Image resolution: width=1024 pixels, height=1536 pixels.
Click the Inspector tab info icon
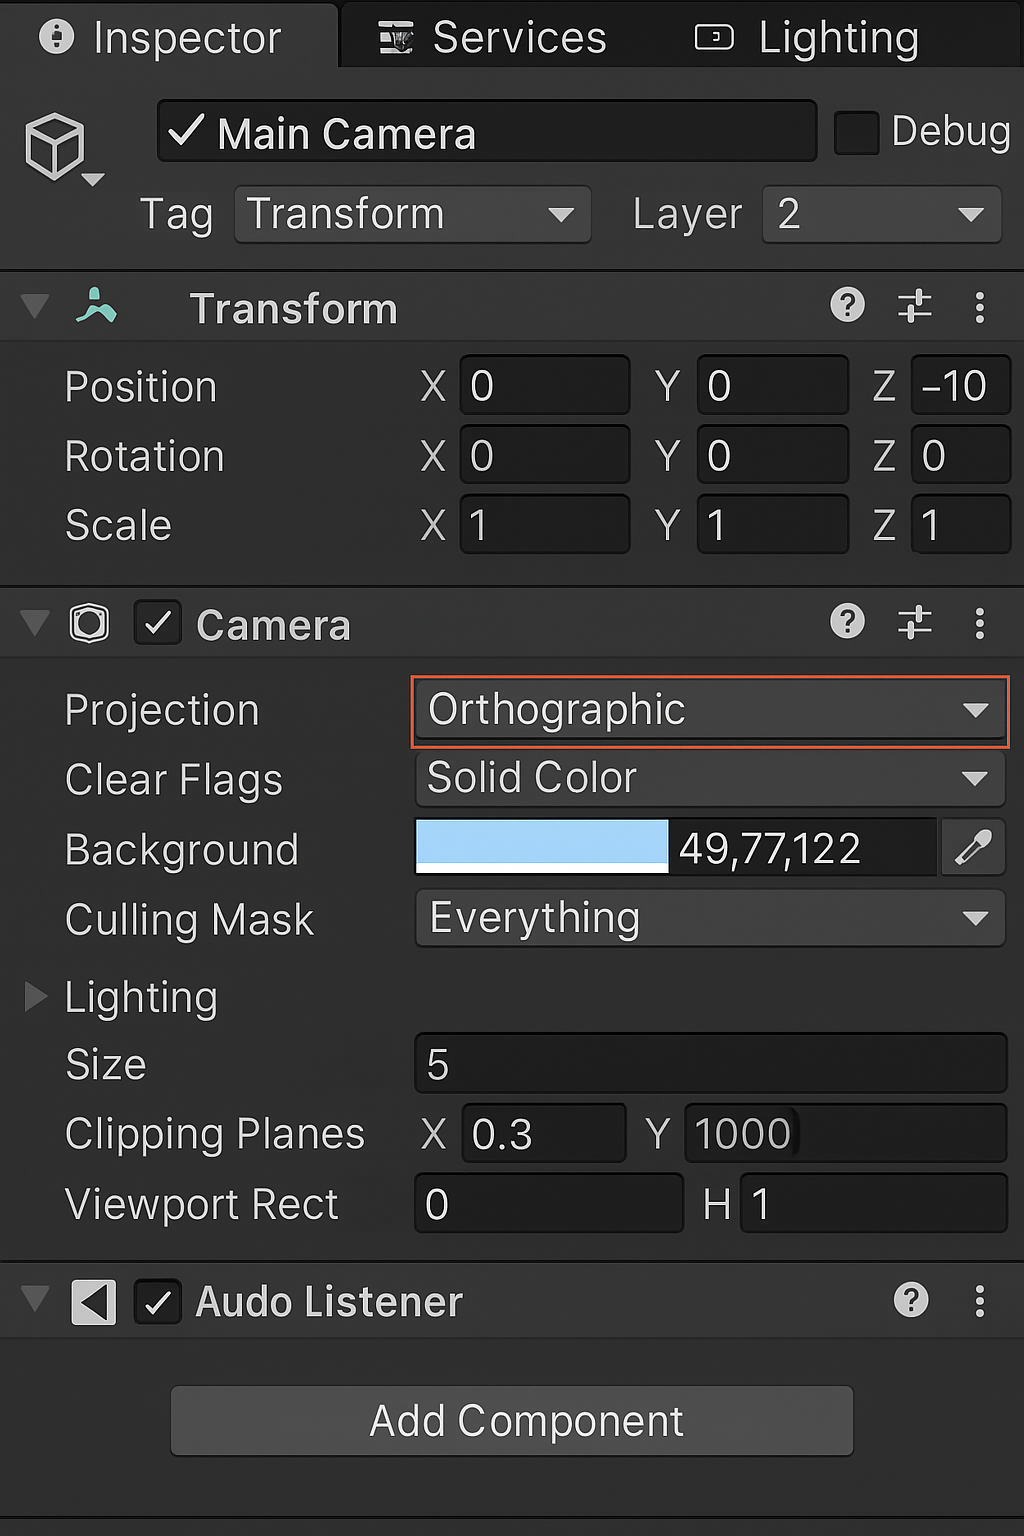click(56, 36)
